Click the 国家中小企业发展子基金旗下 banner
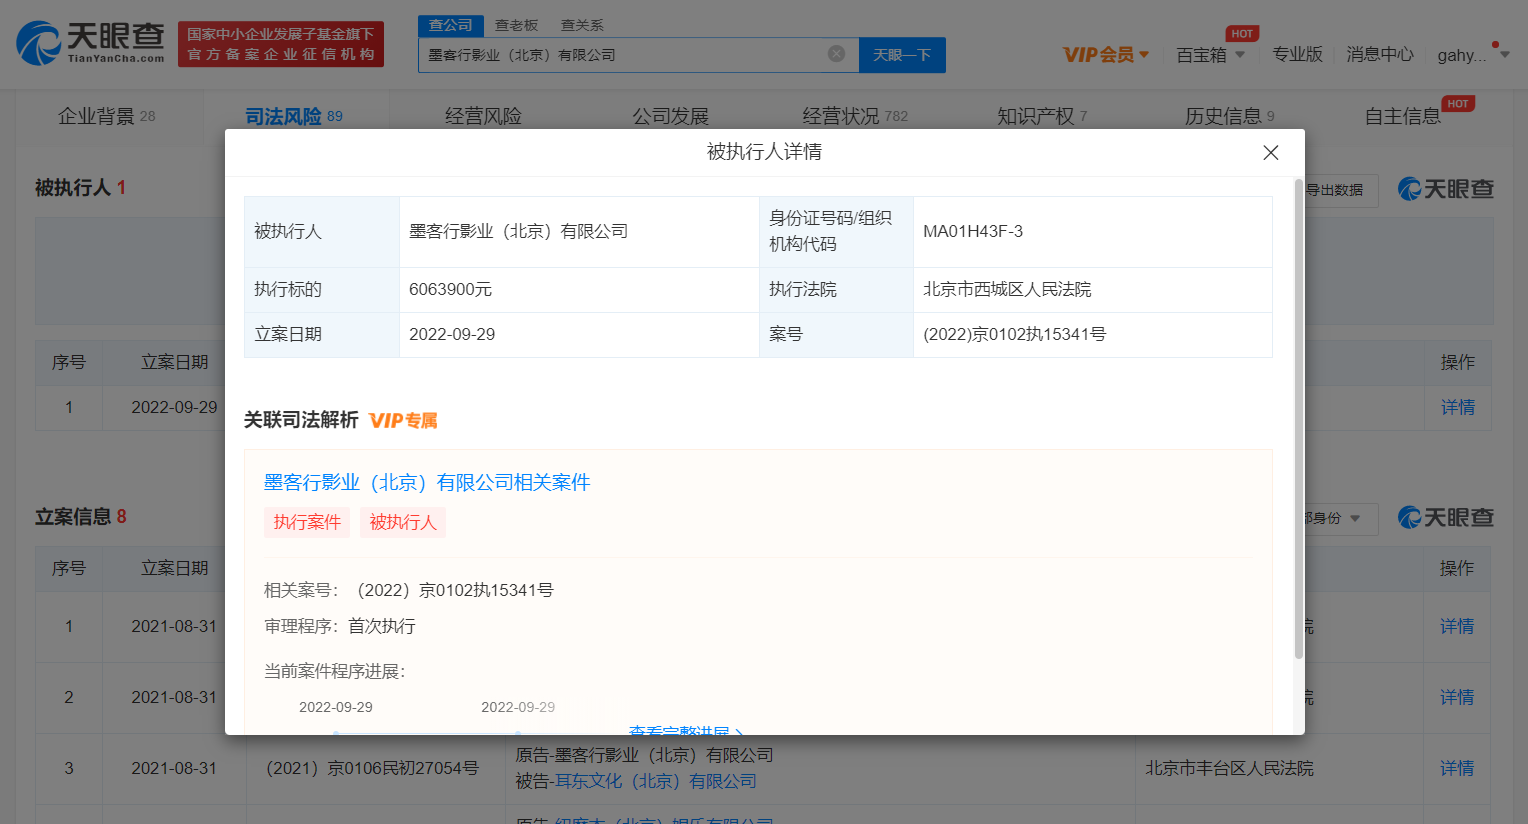This screenshot has height=824, width=1528. [x=281, y=44]
